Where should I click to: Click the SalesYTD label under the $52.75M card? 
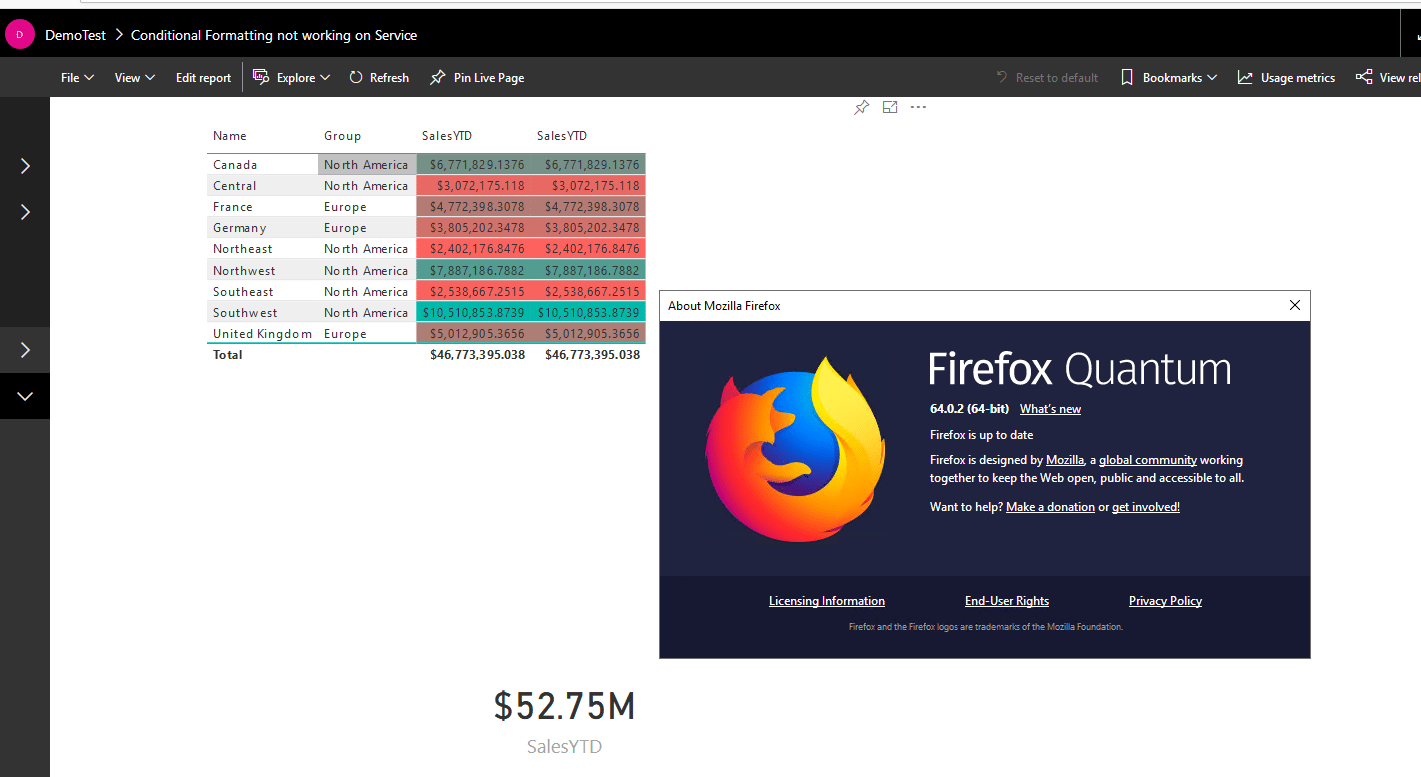[564, 747]
